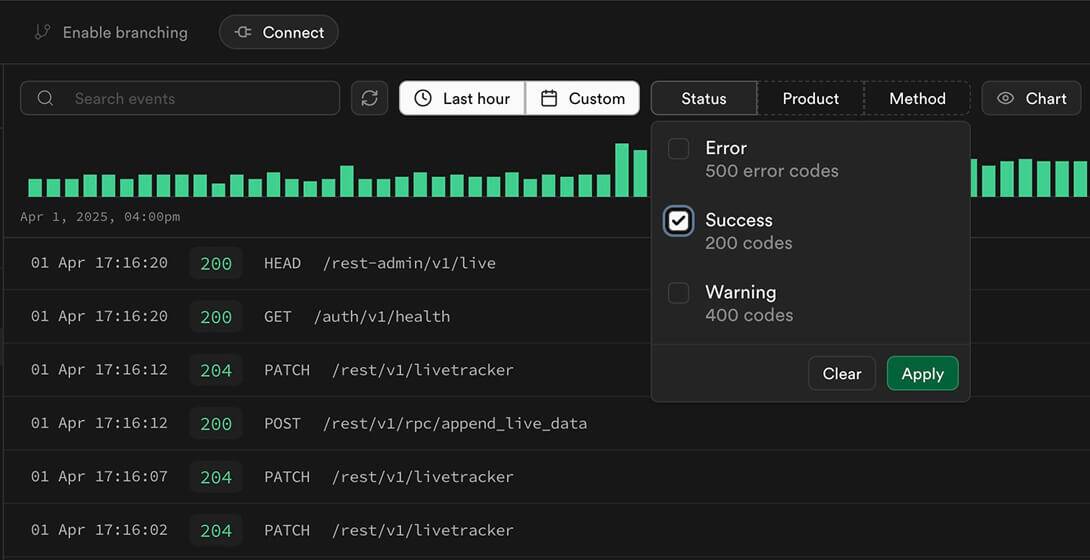
Task: Click the '400 codes' description text
Action: [x=749, y=315]
